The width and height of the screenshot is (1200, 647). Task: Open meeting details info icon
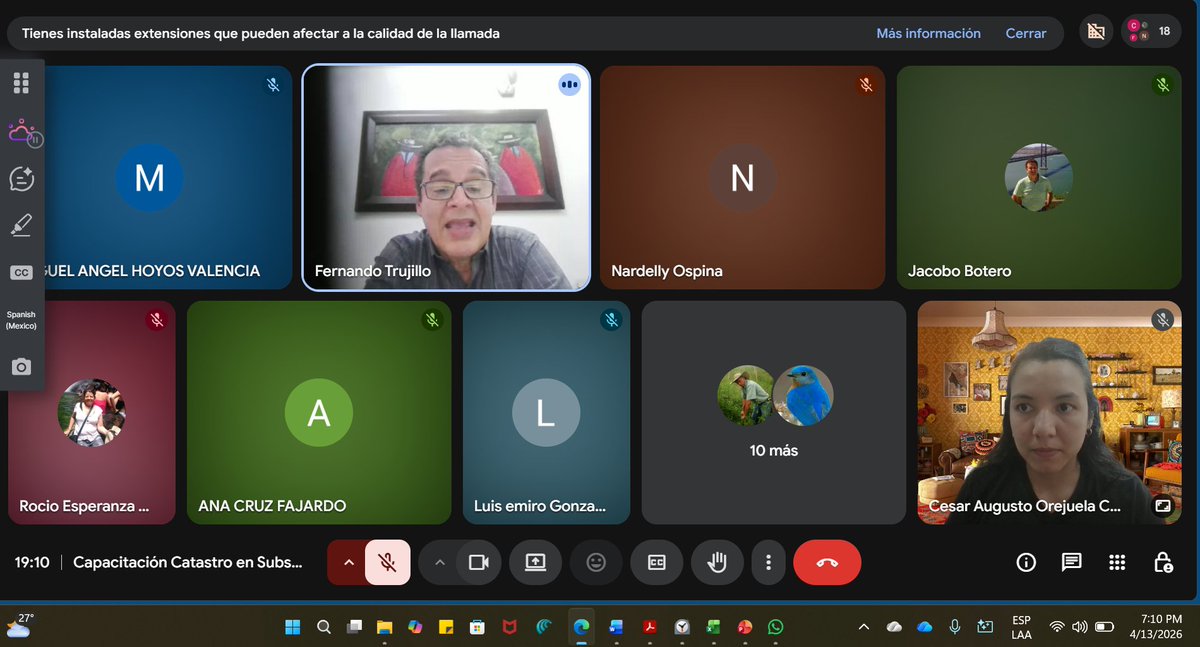tap(1026, 562)
